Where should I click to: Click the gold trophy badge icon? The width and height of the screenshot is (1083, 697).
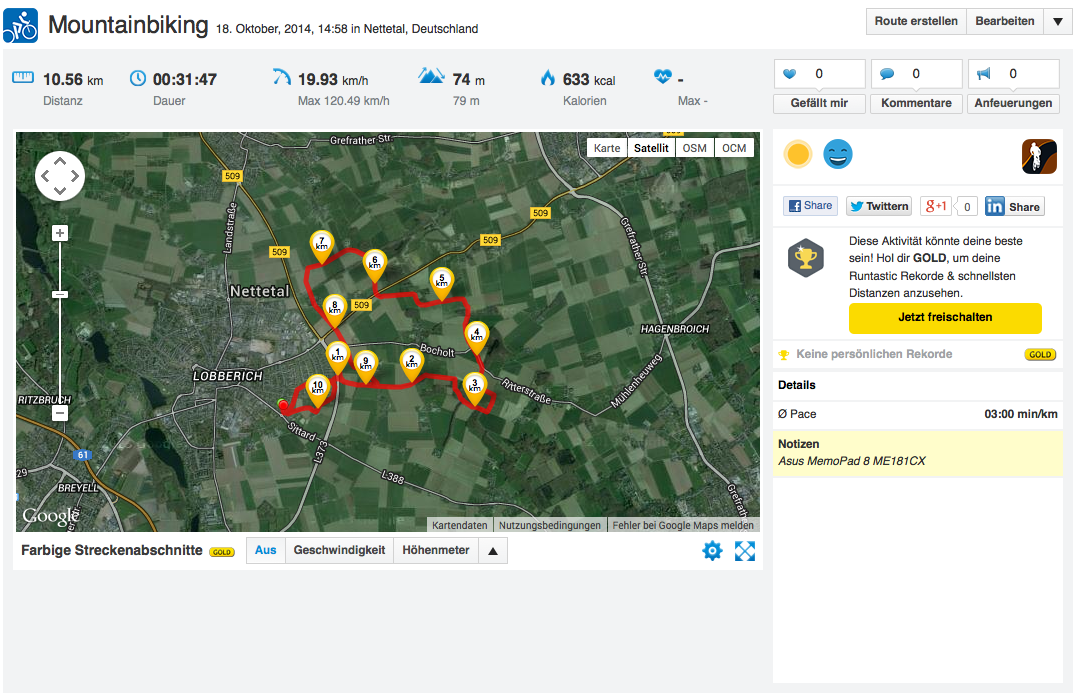tap(806, 258)
